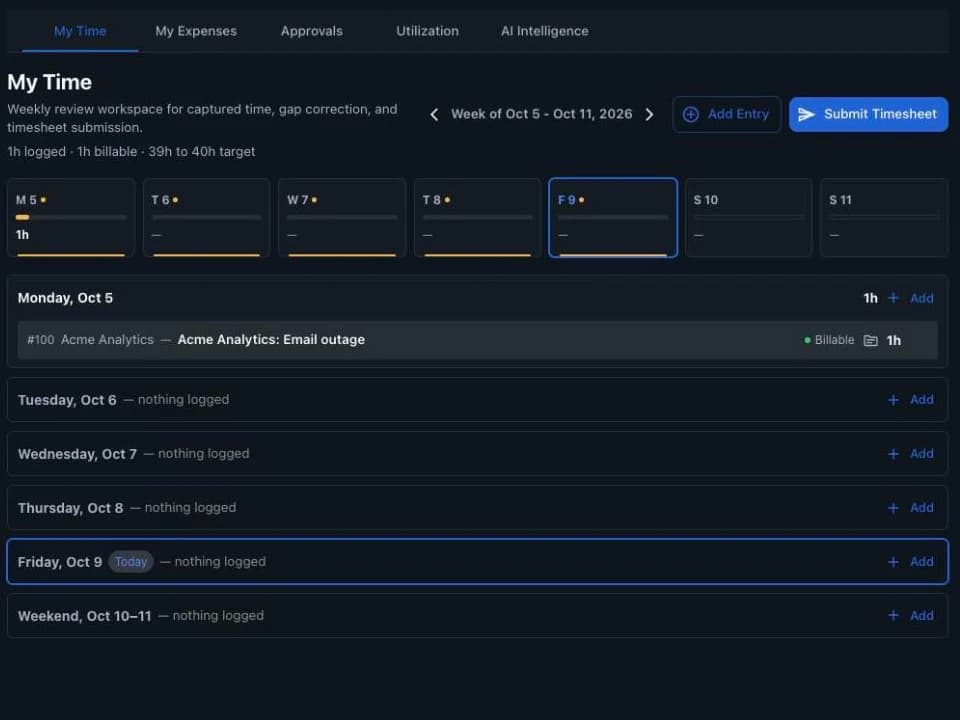Select the F 9 day card

613,218
